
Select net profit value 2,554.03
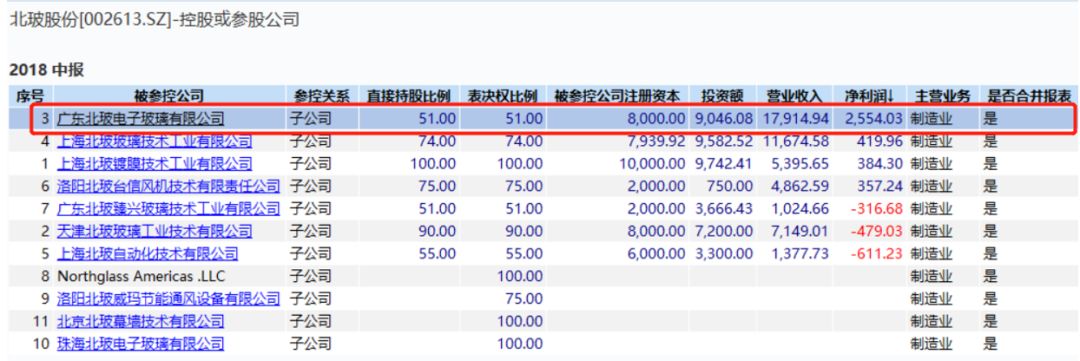873,118
